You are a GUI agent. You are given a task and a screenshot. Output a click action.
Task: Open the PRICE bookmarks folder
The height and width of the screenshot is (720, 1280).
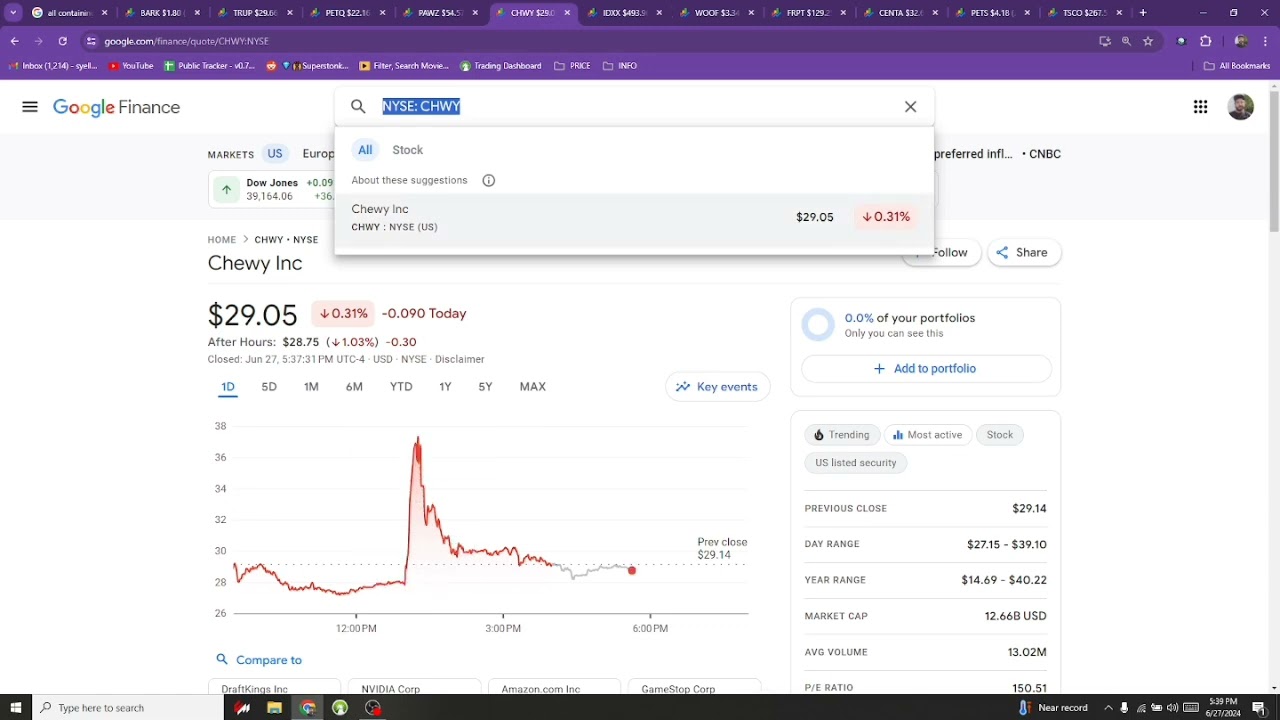click(572, 66)
